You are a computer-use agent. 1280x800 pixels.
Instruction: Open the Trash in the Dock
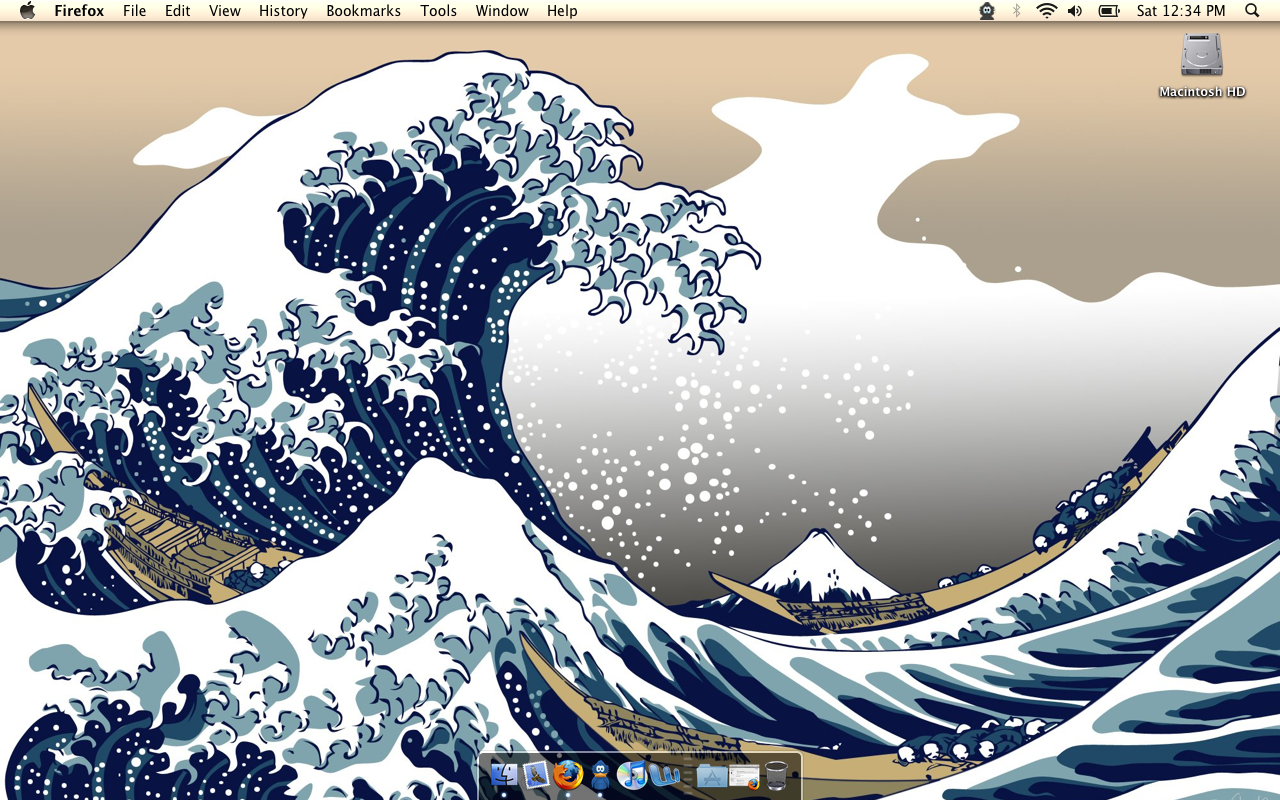click(x=777, y=775)
